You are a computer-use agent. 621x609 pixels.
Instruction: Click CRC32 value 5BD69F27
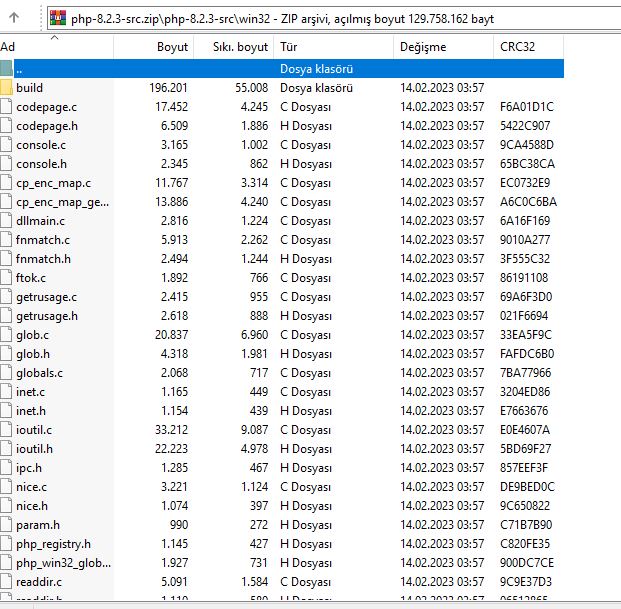pos(525,449)
